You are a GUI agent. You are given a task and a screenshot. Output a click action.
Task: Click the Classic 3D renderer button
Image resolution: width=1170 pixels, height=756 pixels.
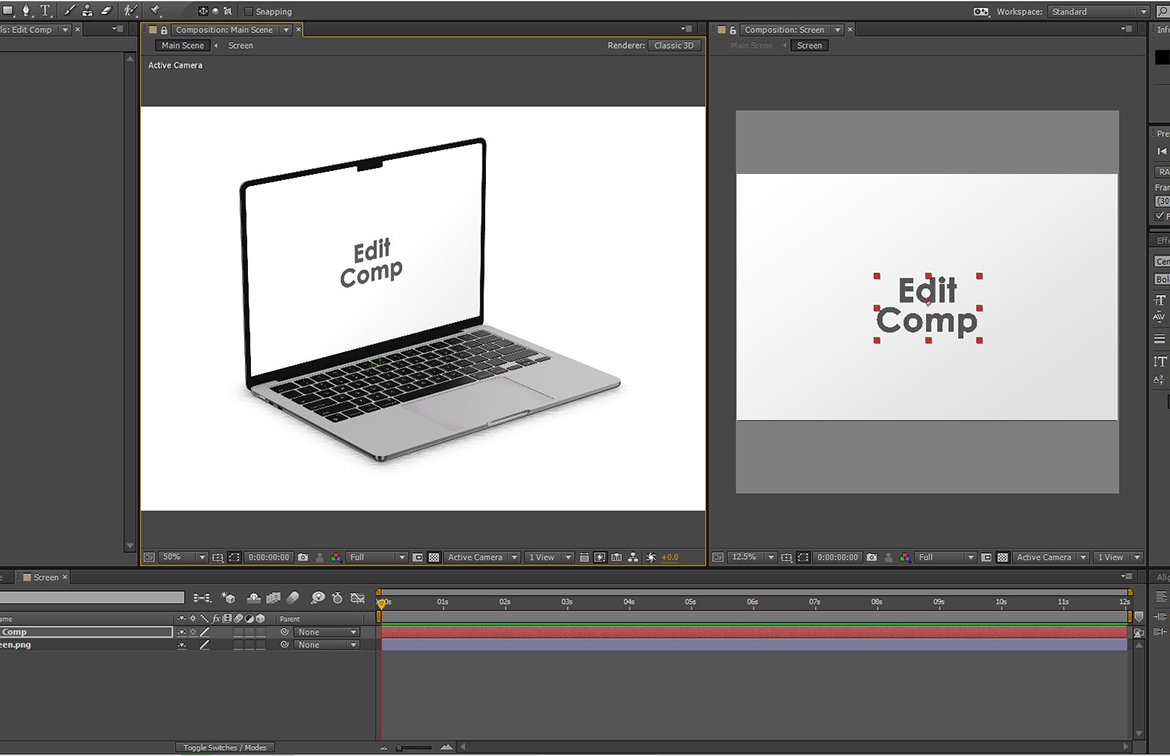pyautogui.click(x=674, y=45)
